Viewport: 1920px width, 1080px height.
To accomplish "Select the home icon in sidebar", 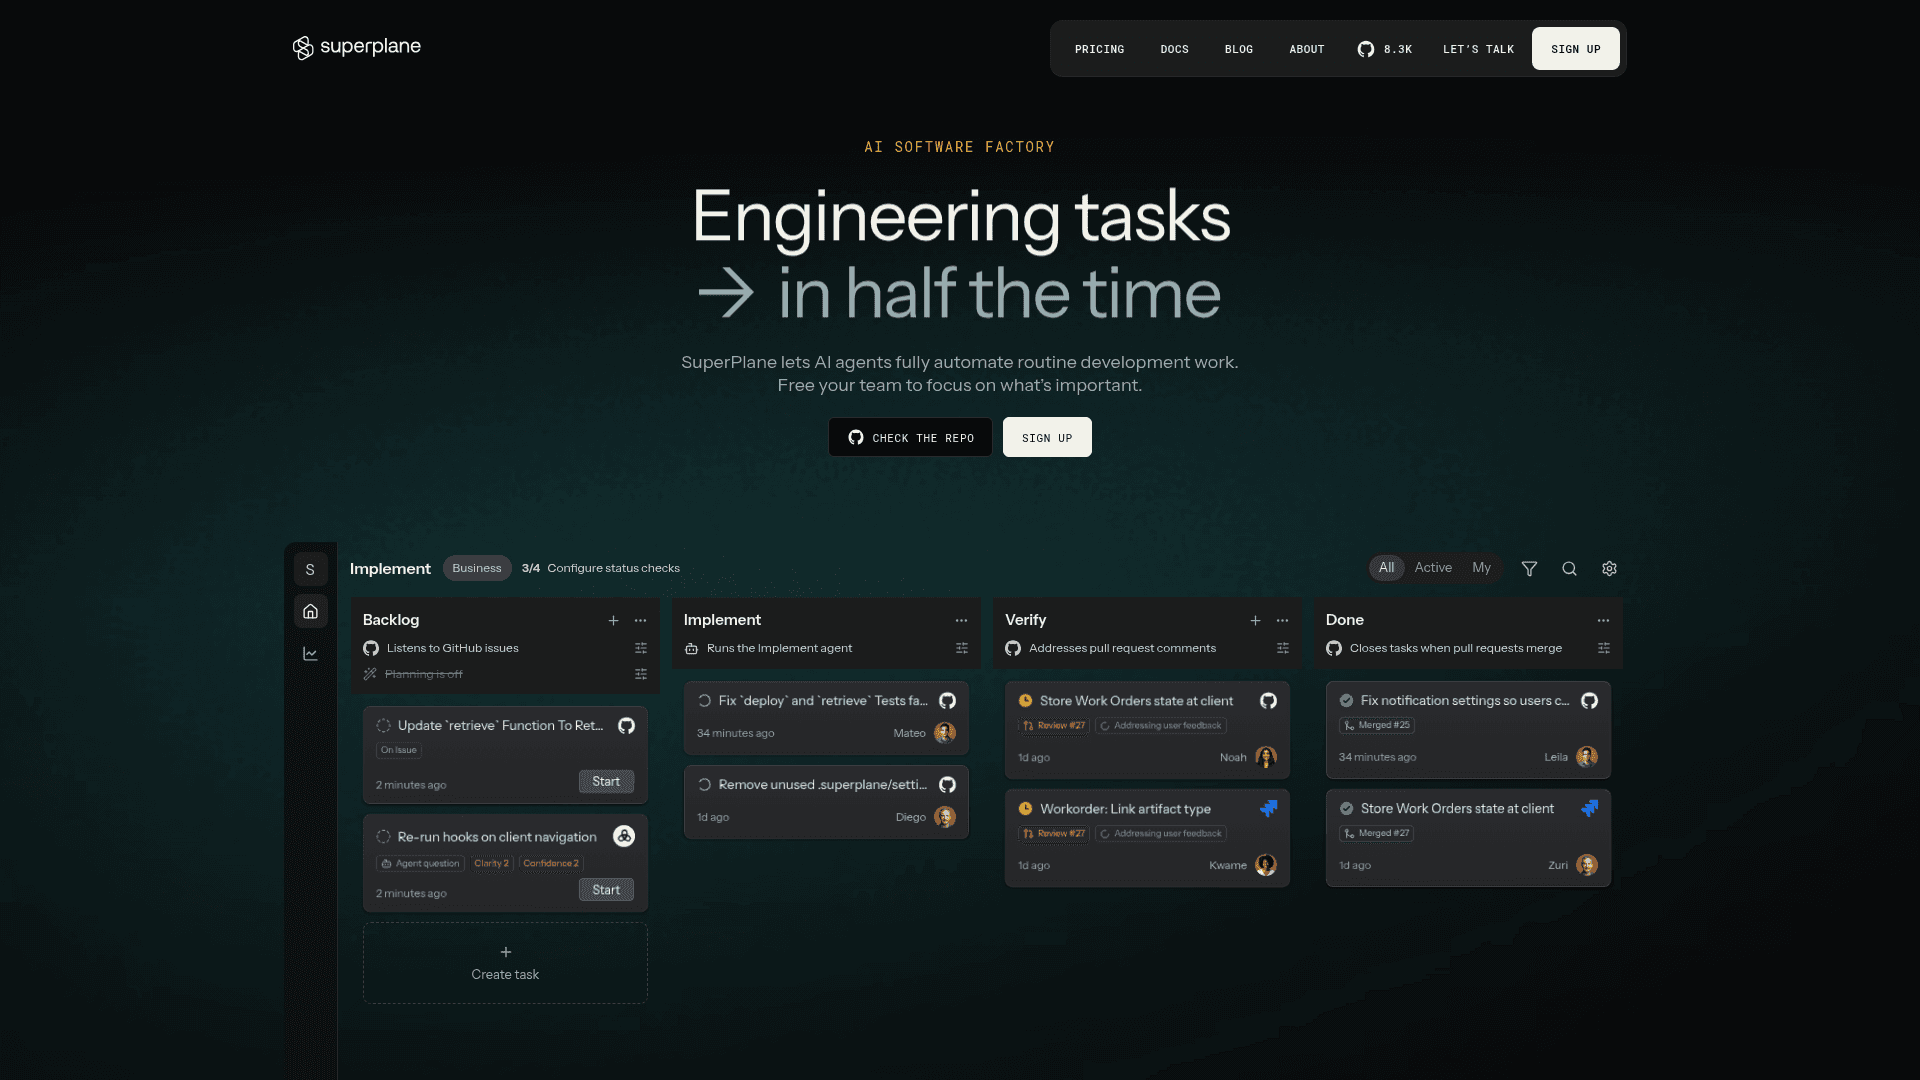I will click(x=310, y=611).
